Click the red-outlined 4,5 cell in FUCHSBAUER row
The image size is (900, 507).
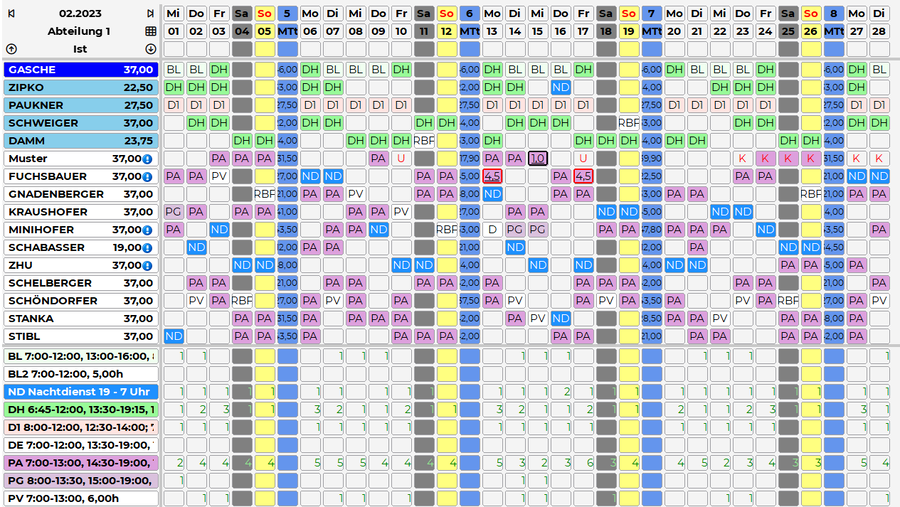492,176
